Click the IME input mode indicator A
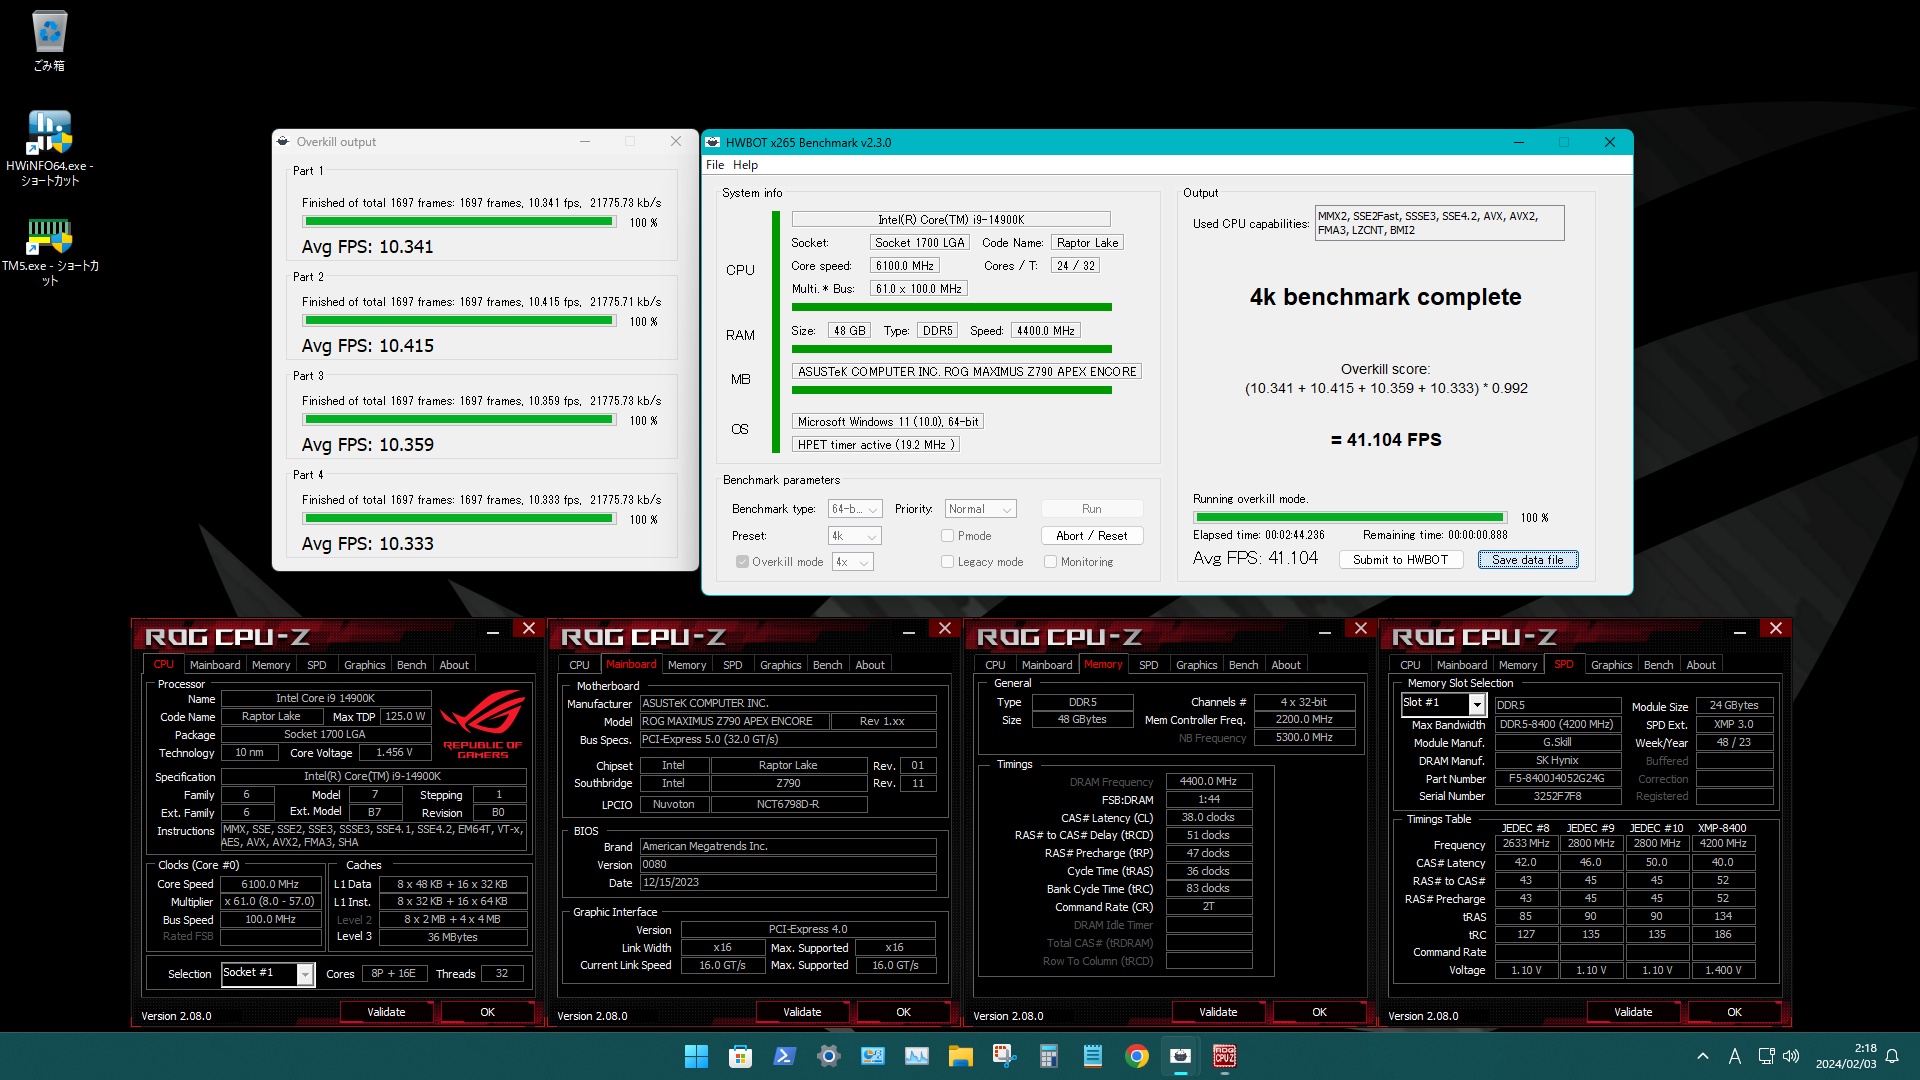Screen dimensions: 1920x1080 point(1734,1056)
